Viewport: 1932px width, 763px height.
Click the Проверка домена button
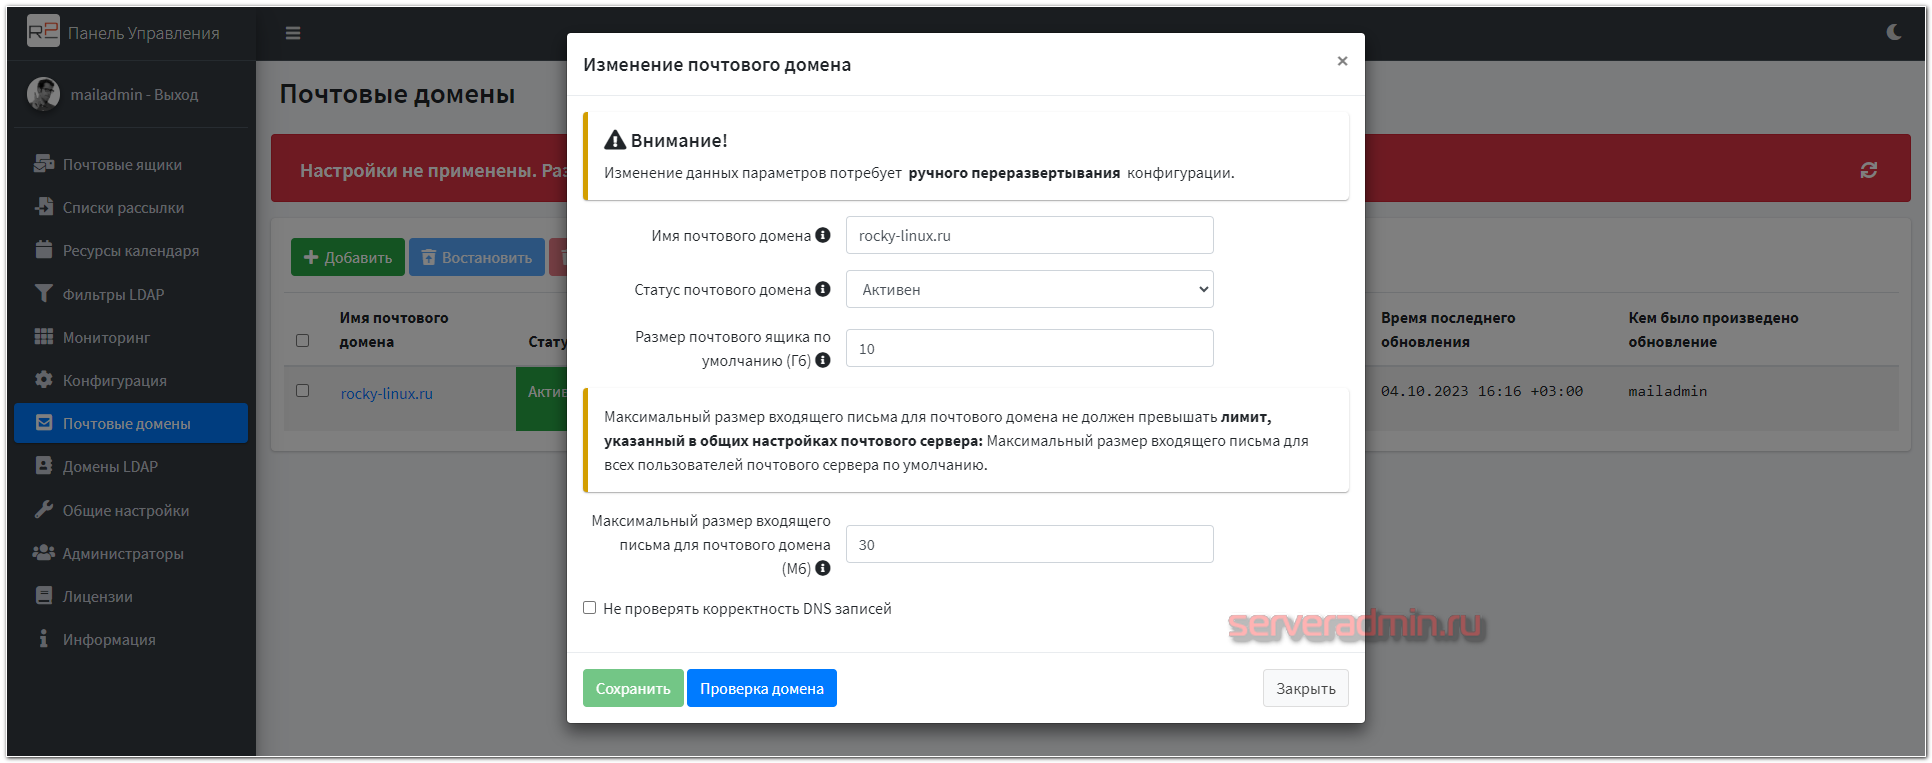point(762,688)
